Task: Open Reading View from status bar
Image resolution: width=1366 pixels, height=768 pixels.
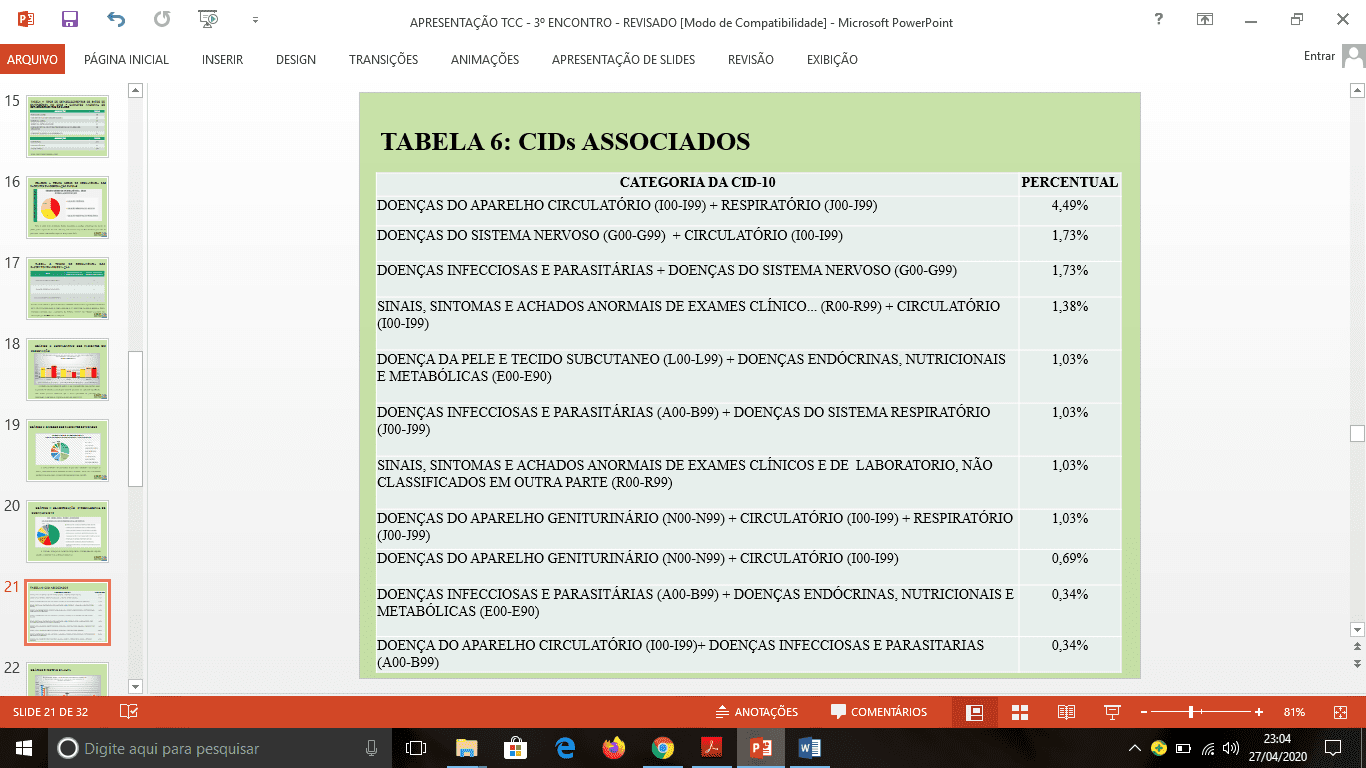Action: 1066,712
